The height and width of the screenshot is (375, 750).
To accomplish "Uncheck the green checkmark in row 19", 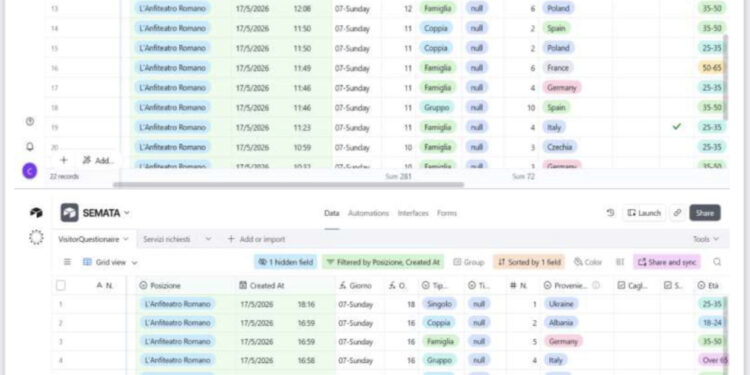I will (x=676, y=127).
